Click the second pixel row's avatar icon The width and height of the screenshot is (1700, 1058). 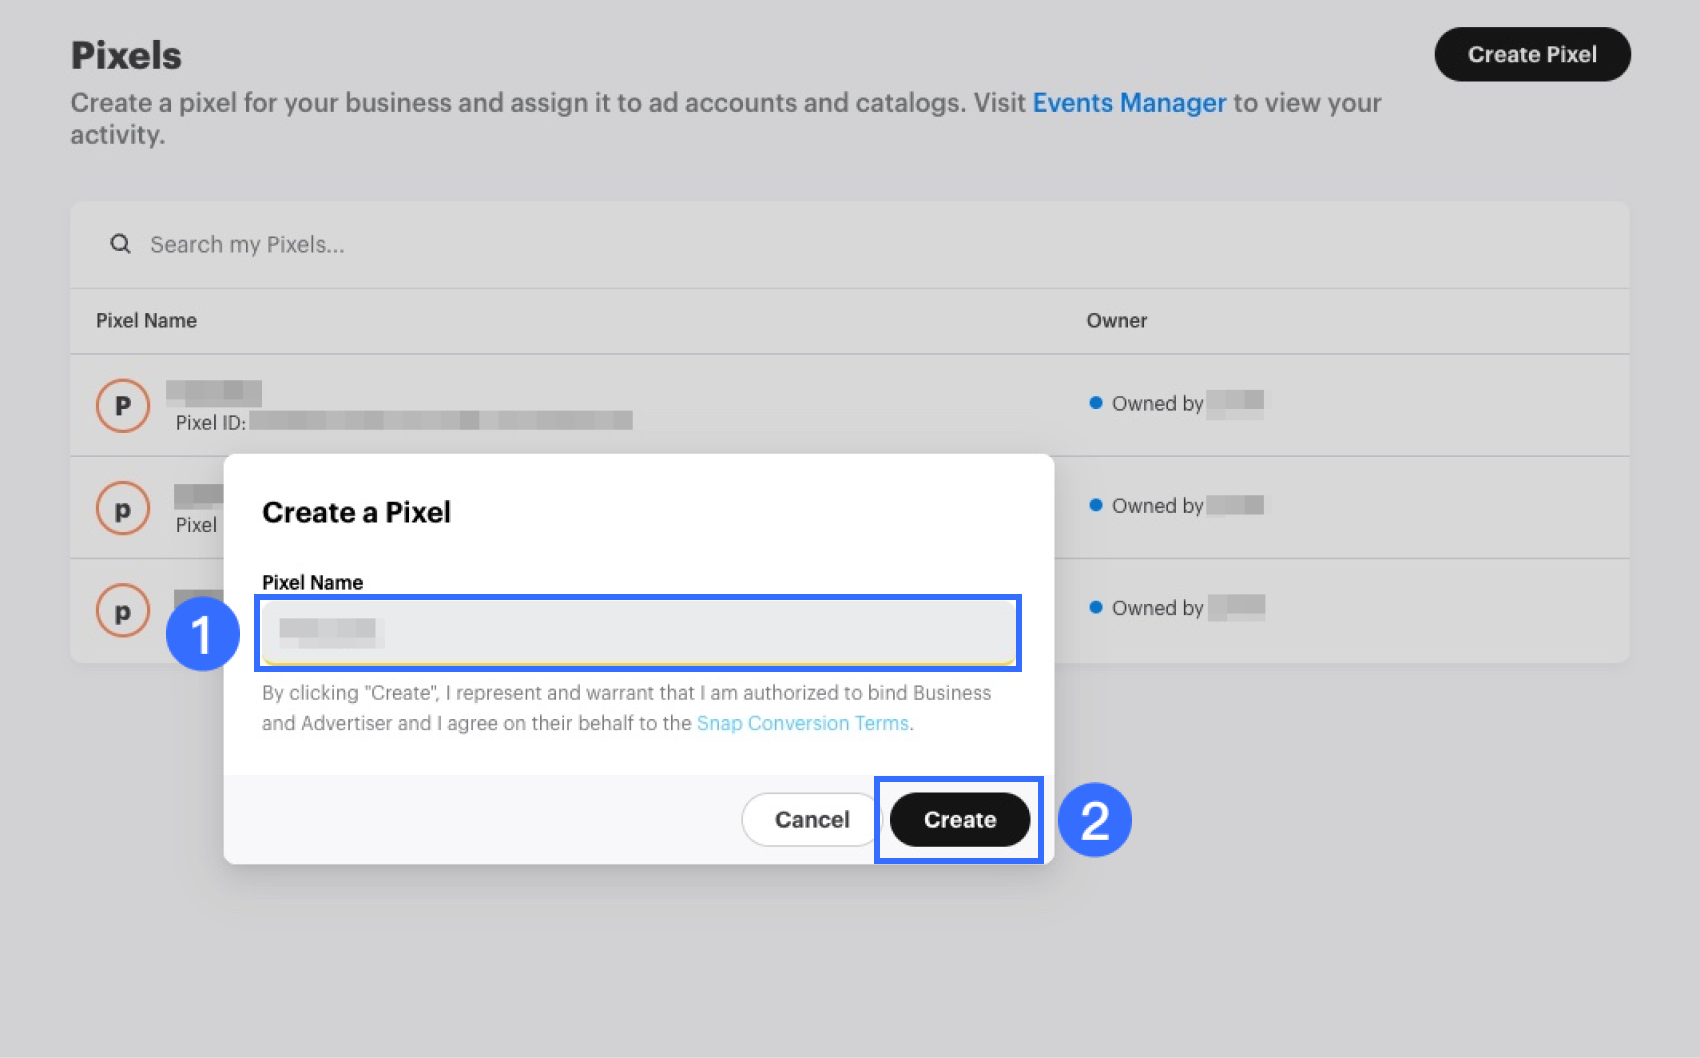tap(123, 509)
